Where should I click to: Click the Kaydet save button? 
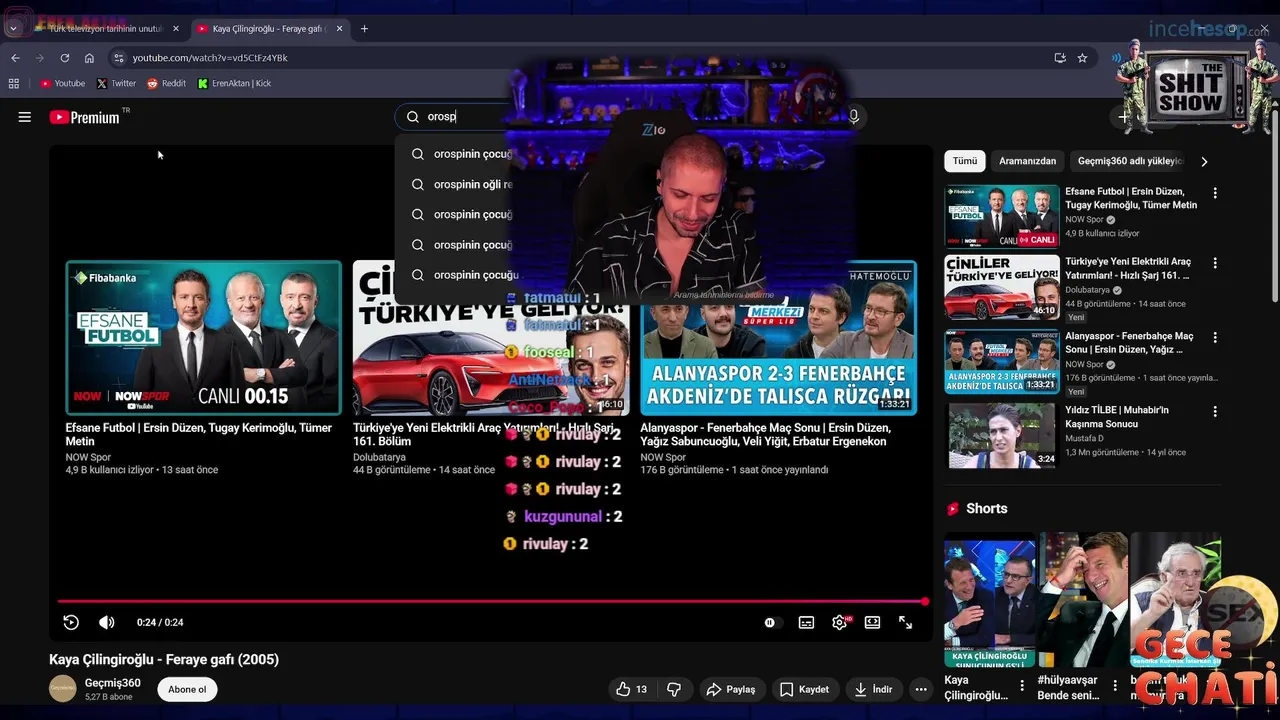804,689
